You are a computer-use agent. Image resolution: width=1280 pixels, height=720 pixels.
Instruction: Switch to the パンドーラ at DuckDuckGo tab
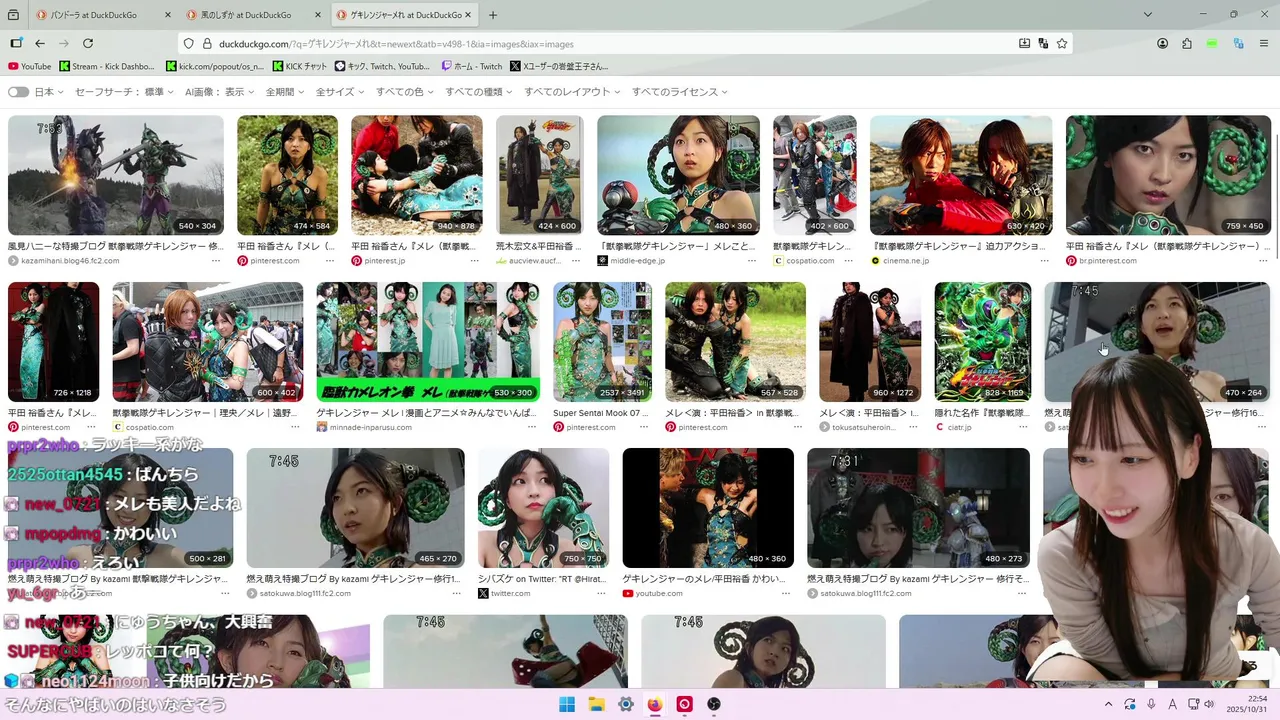100,15
